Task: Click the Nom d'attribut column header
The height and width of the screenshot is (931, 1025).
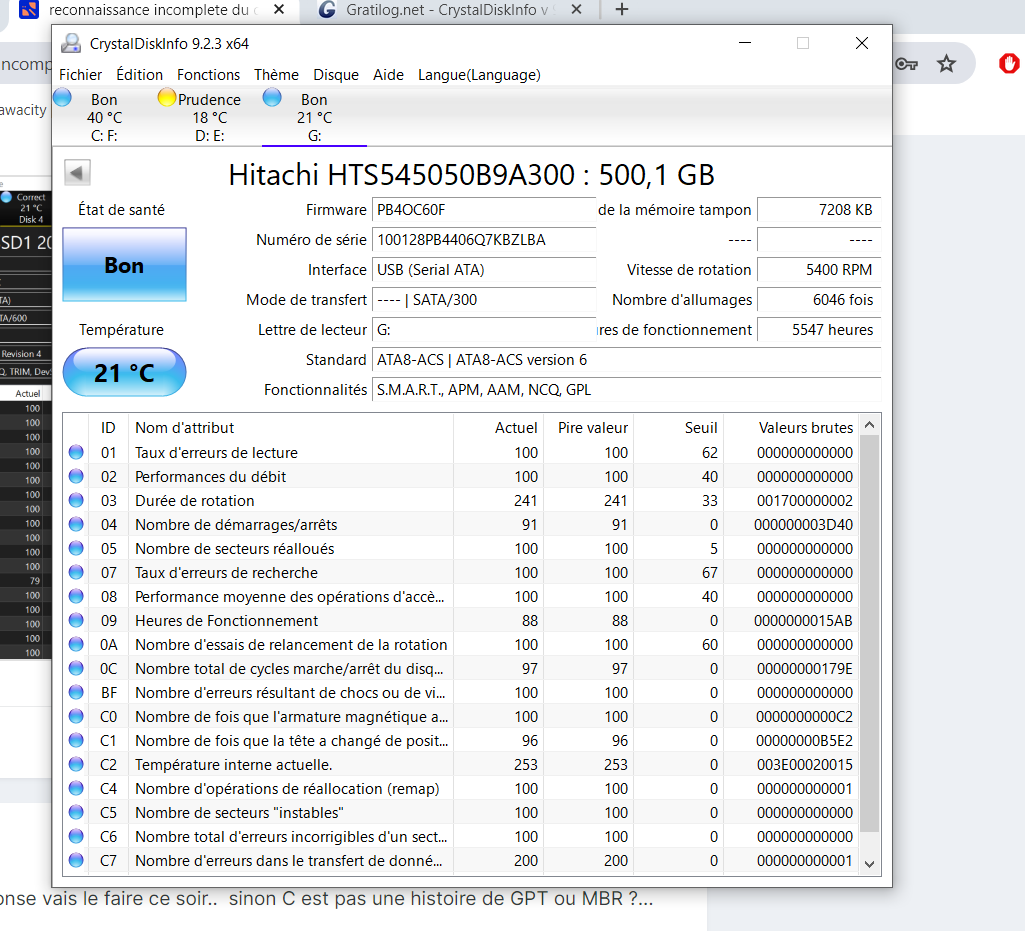Action: [x=291, y=428]
